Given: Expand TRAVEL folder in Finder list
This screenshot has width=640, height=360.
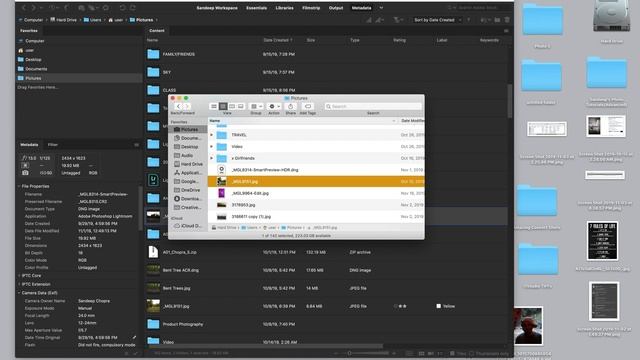Looking at the screenshot, I should (x=211, y=135).
